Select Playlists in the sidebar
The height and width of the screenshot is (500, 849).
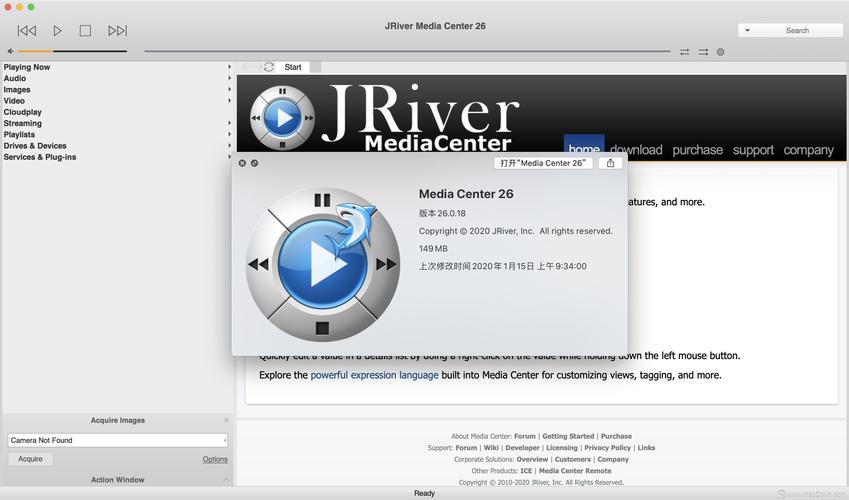tap(19, 134)
